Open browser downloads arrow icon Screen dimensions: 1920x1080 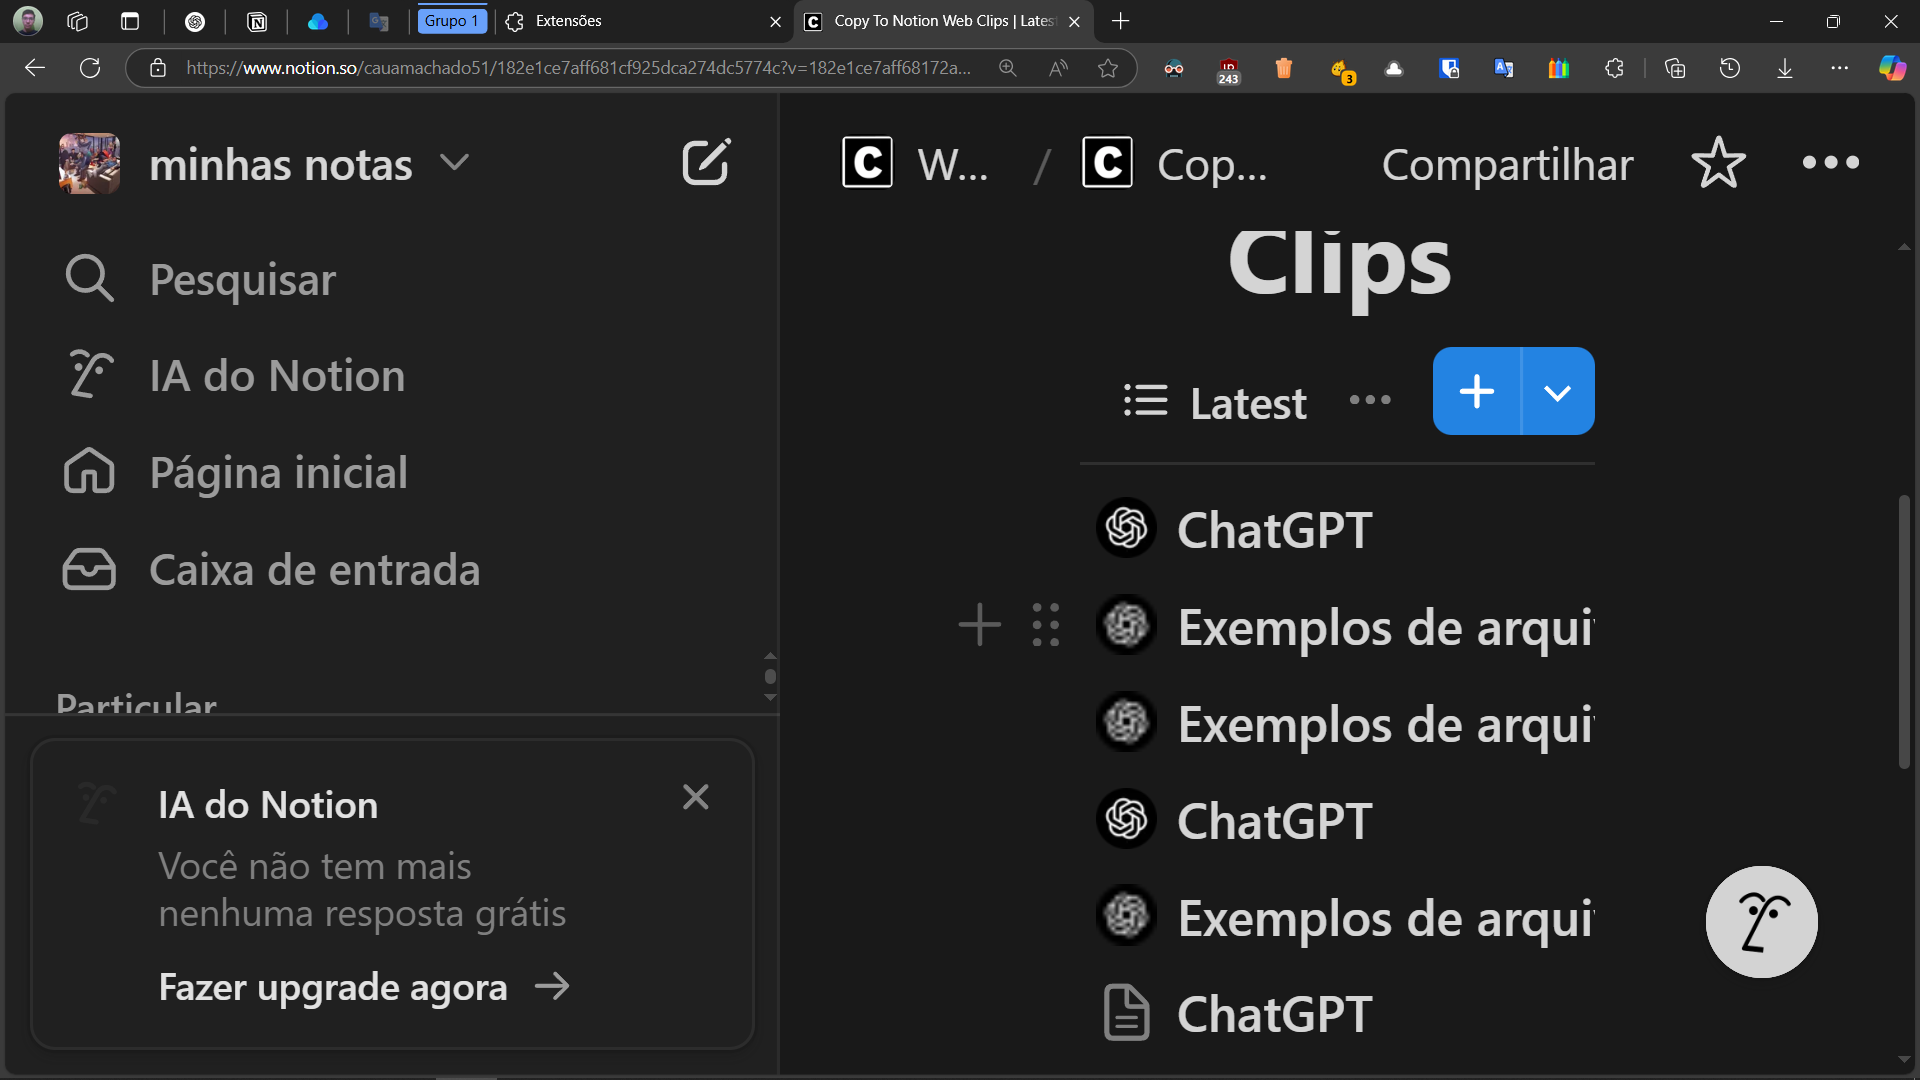tap(1784, 68)
